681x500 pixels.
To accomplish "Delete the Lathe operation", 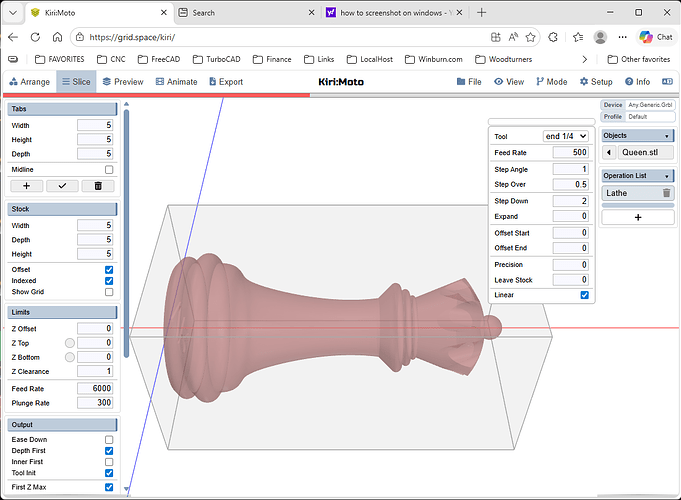I will 666,193.
